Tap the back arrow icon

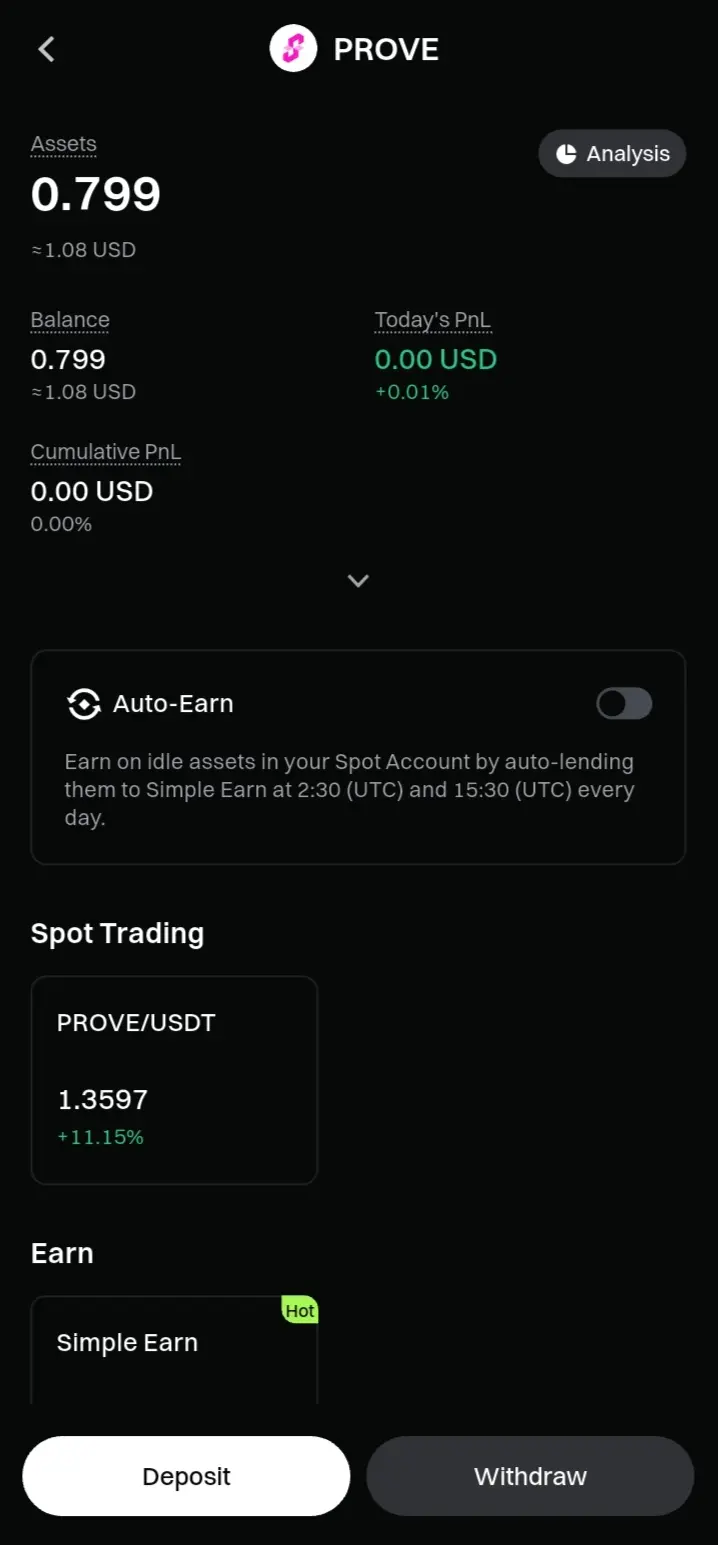[x=46, y=49]
